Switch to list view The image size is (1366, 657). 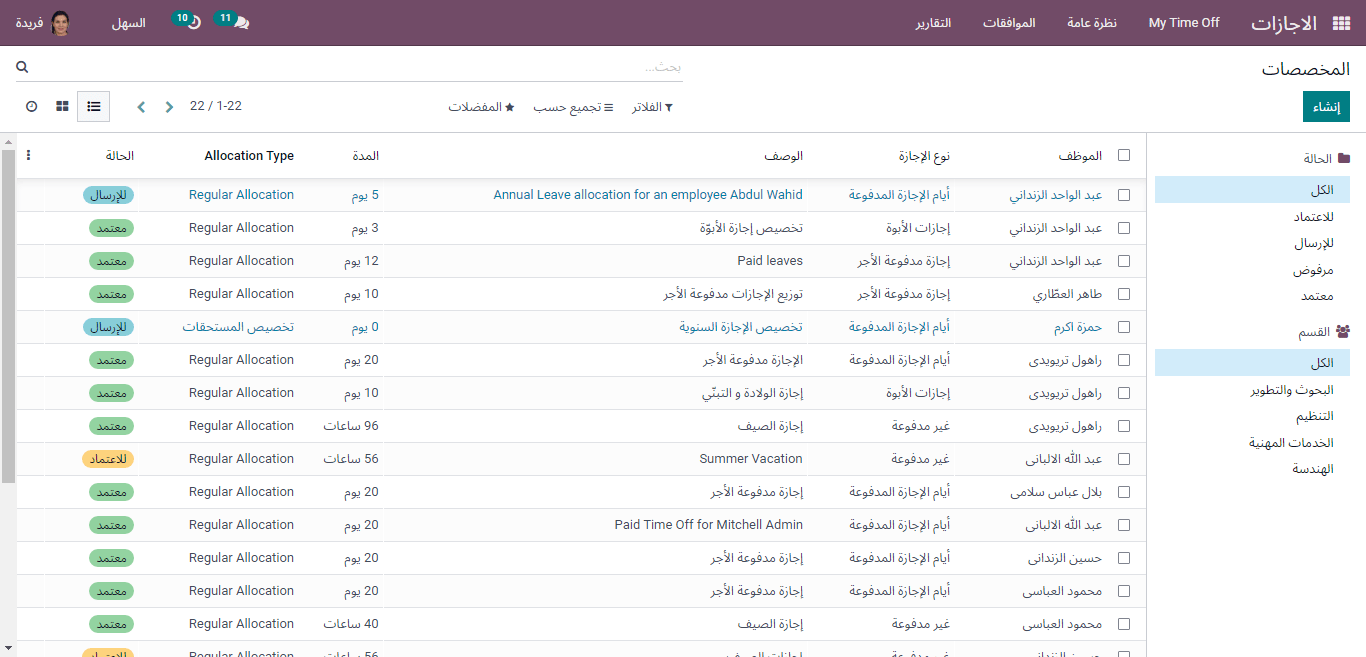pyautogui.click(x=93, y=106)
